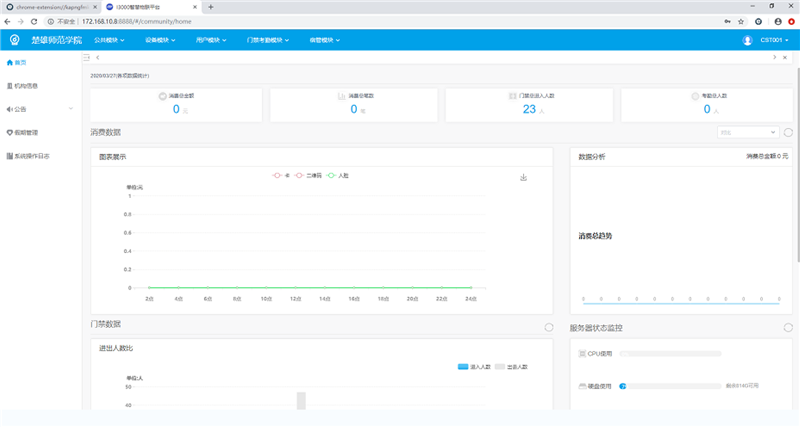The image size is (800, 427).
Task: Shift the page tabs left with the arrow
Action: (97, 57)
